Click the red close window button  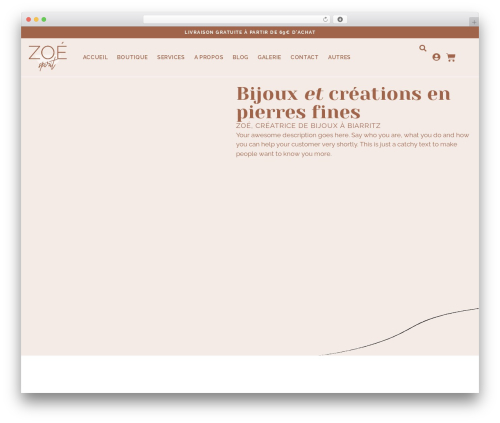(x=29, y=20)
